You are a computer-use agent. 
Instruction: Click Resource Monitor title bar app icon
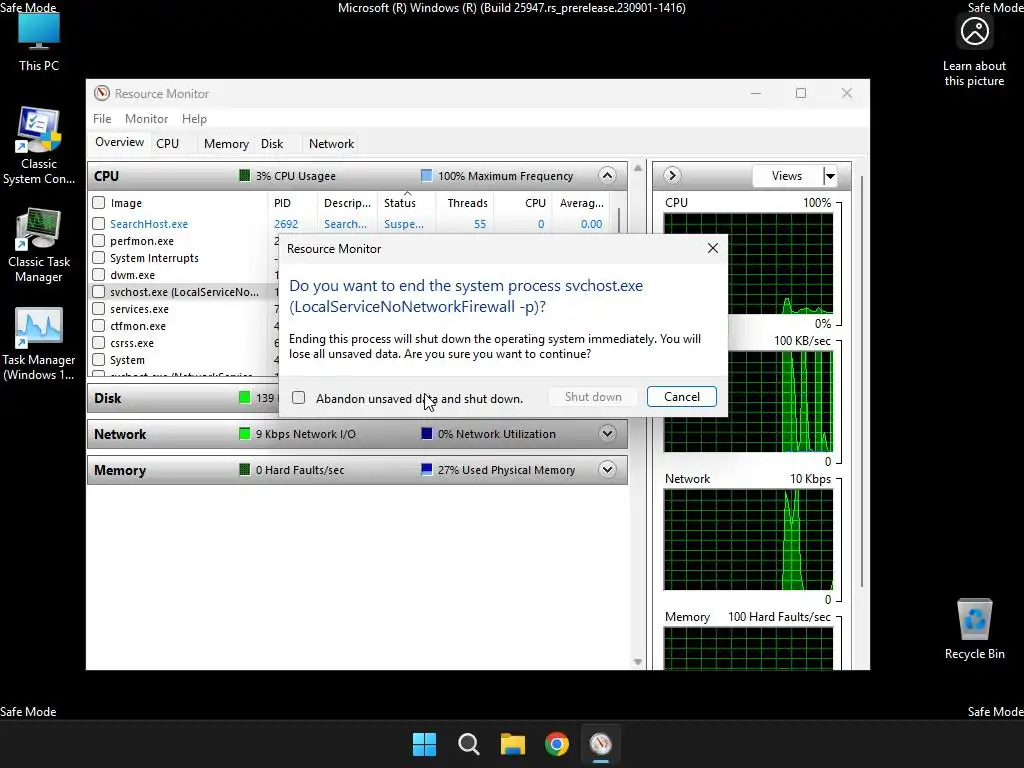pos(101,93)
